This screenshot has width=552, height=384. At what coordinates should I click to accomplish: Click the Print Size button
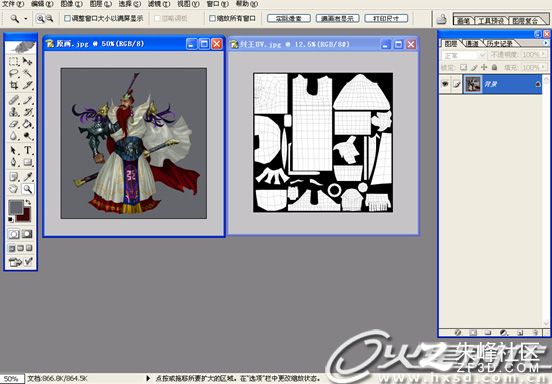(x=386, y=18)
